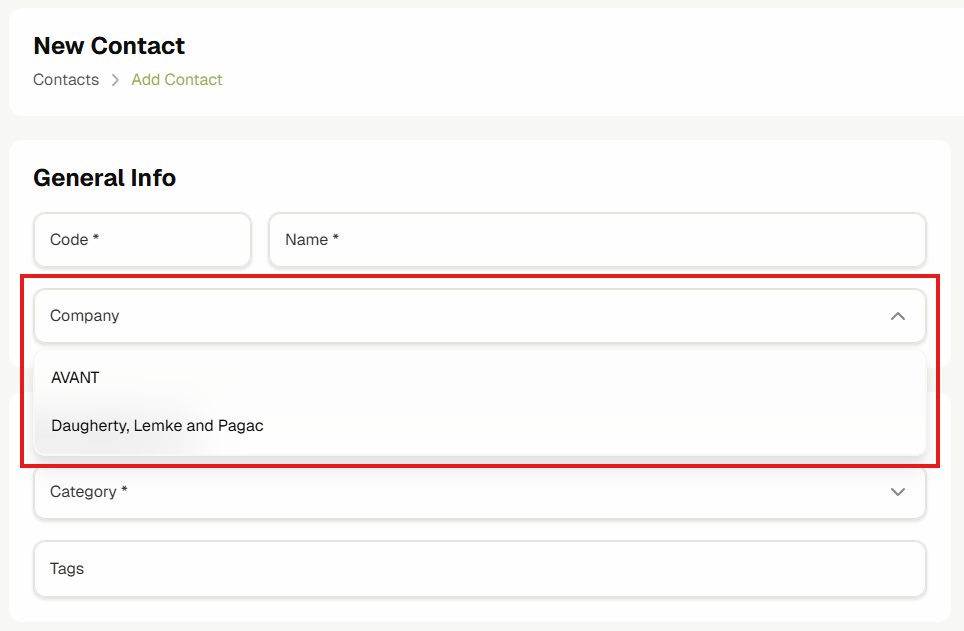Click the Add Contact breadcrumb
Viewport: 964px width, 631px height.
pos(177,80)
